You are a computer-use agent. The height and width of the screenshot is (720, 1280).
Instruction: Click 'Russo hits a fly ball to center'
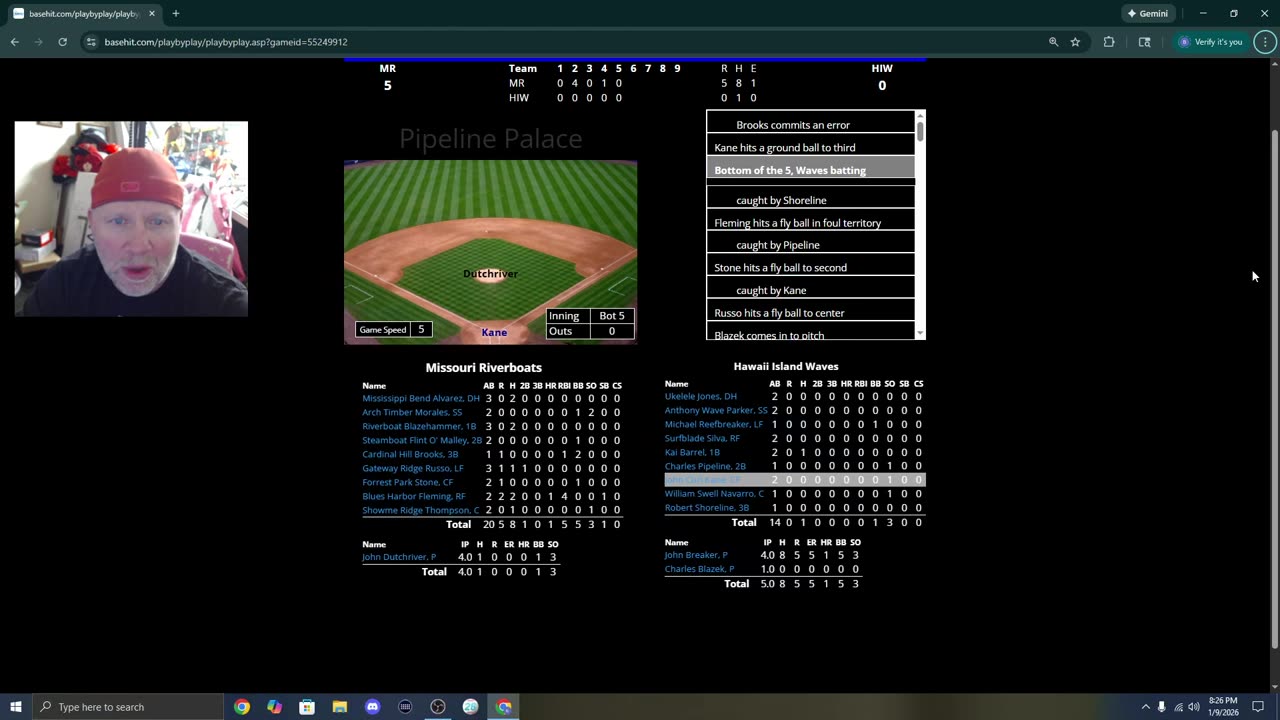pyautogui.click(x=779, y=313)
